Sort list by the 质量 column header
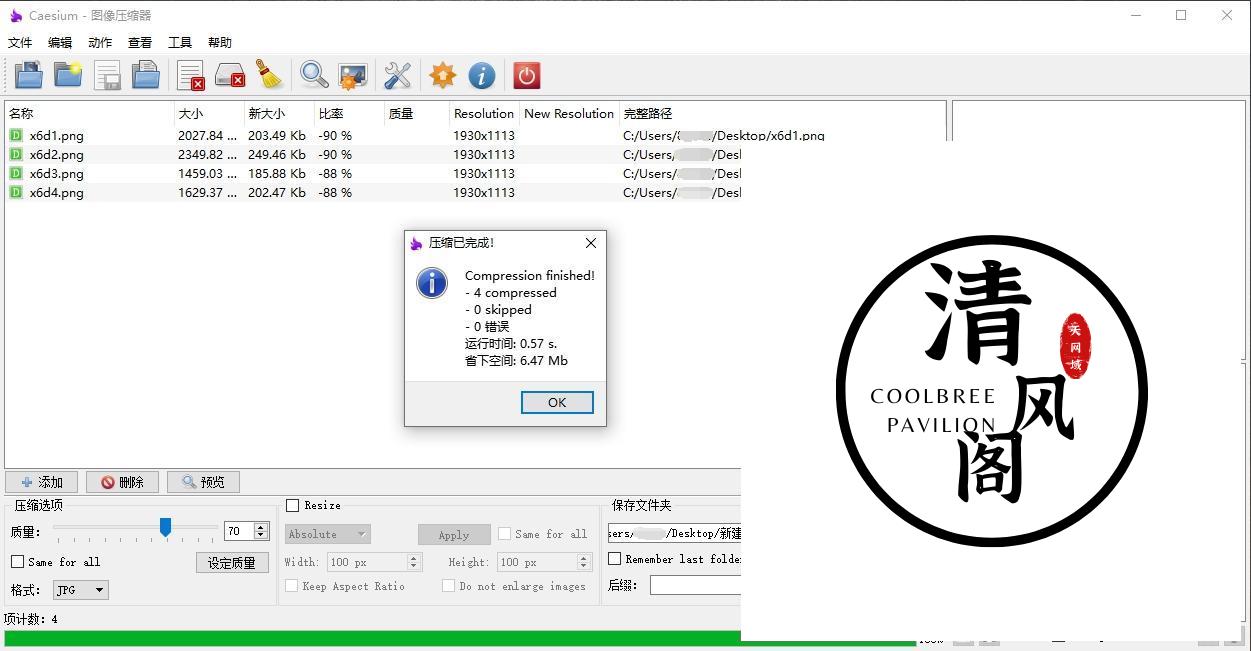The height and width of the screenshot is (651, 1251). click(416, 113)
